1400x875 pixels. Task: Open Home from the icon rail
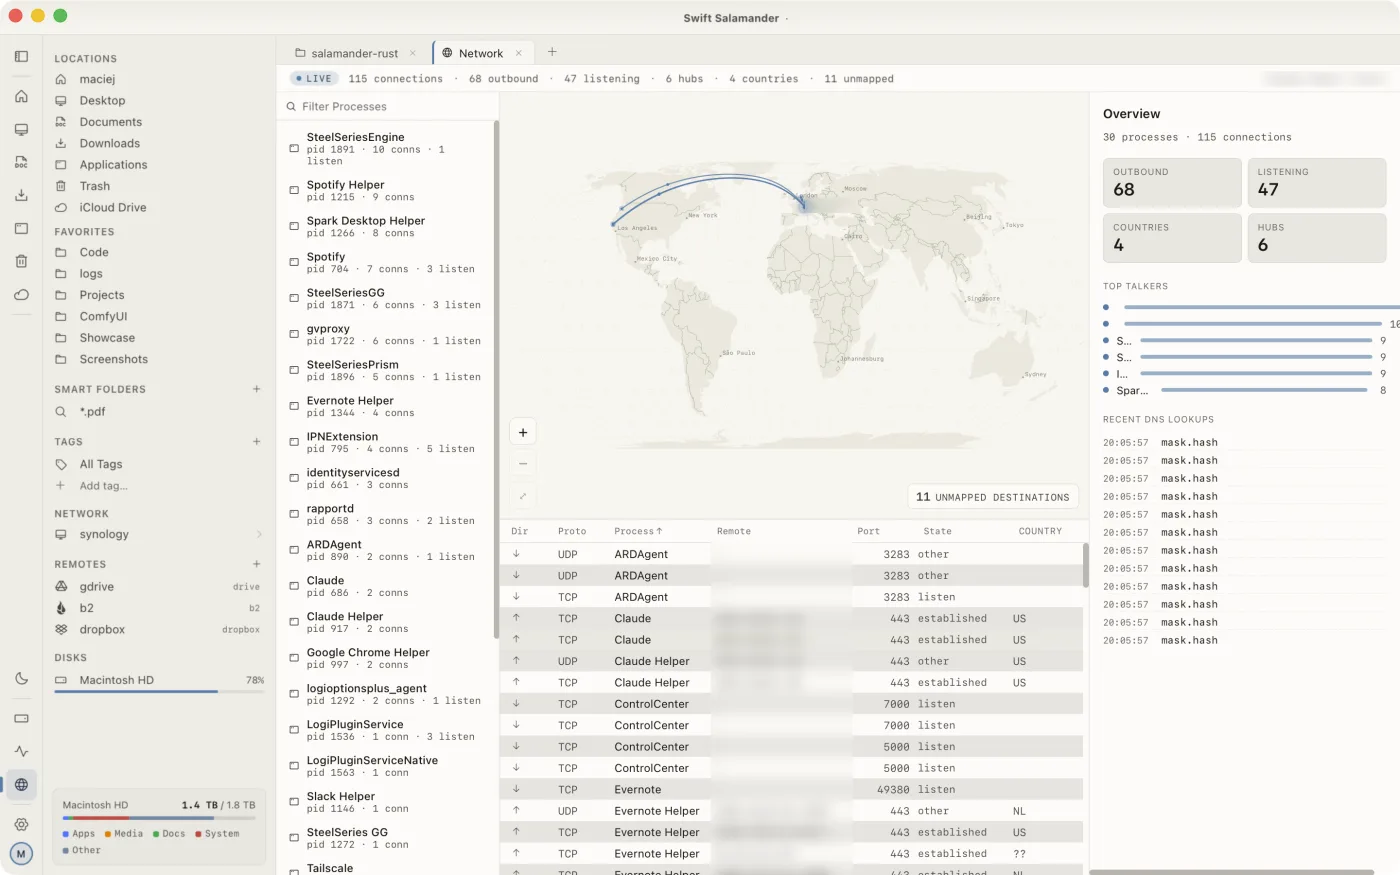(21, 96)
